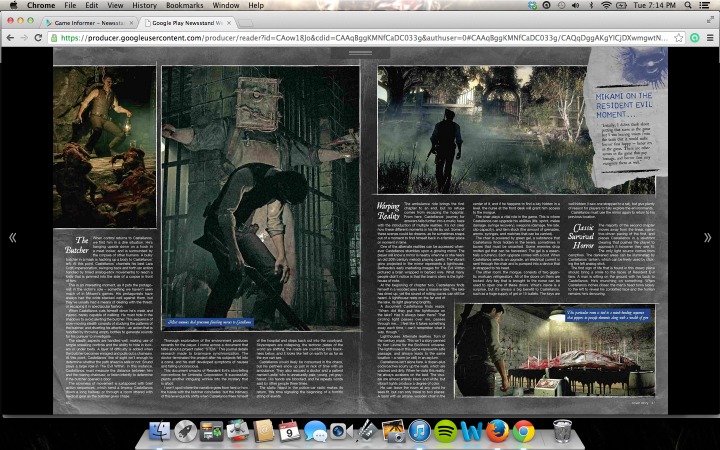The width and height of the screenshot is (720, 450).
Task: Click the browser forward arrow
Action: pyautogui.click(x=24, y=38)
